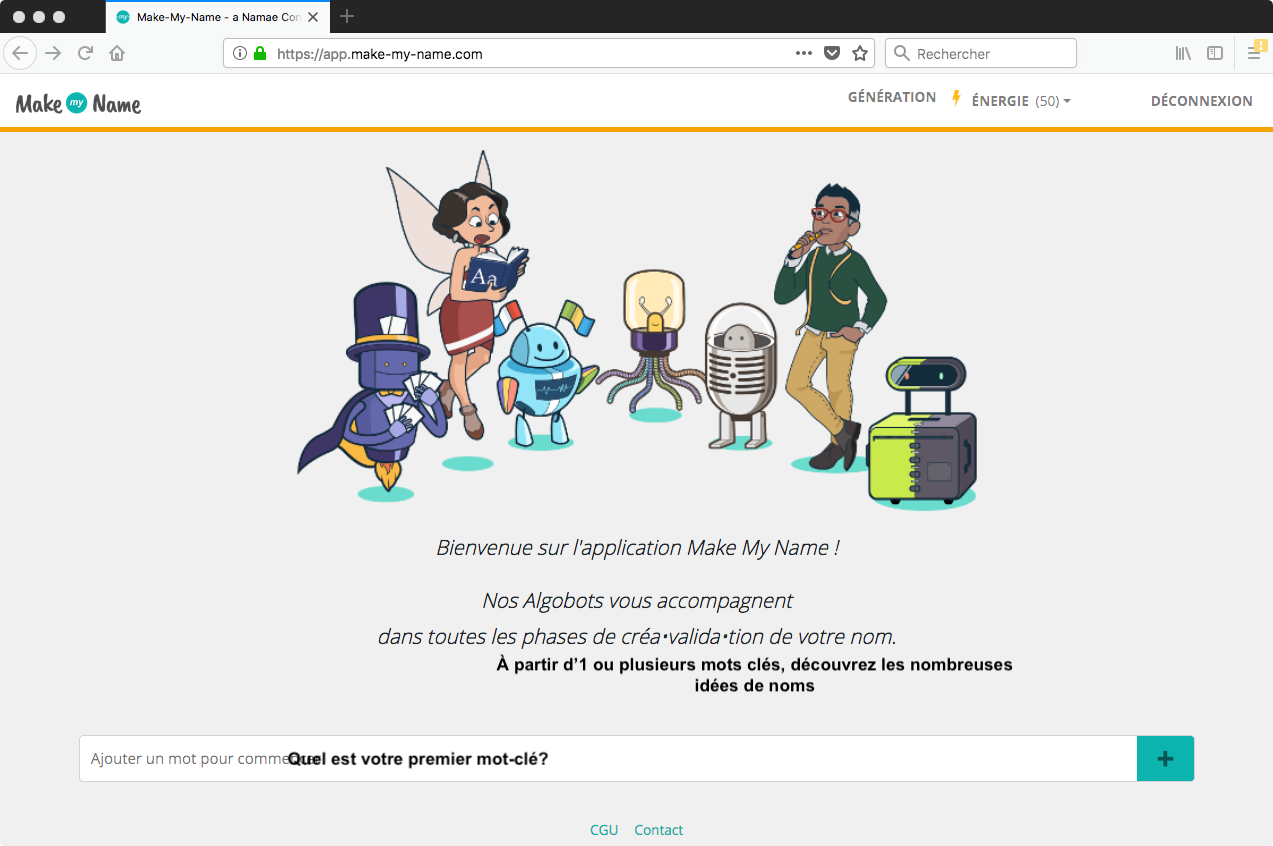
Task: Reload the page with the refresh icon
Action: point(85,53)
